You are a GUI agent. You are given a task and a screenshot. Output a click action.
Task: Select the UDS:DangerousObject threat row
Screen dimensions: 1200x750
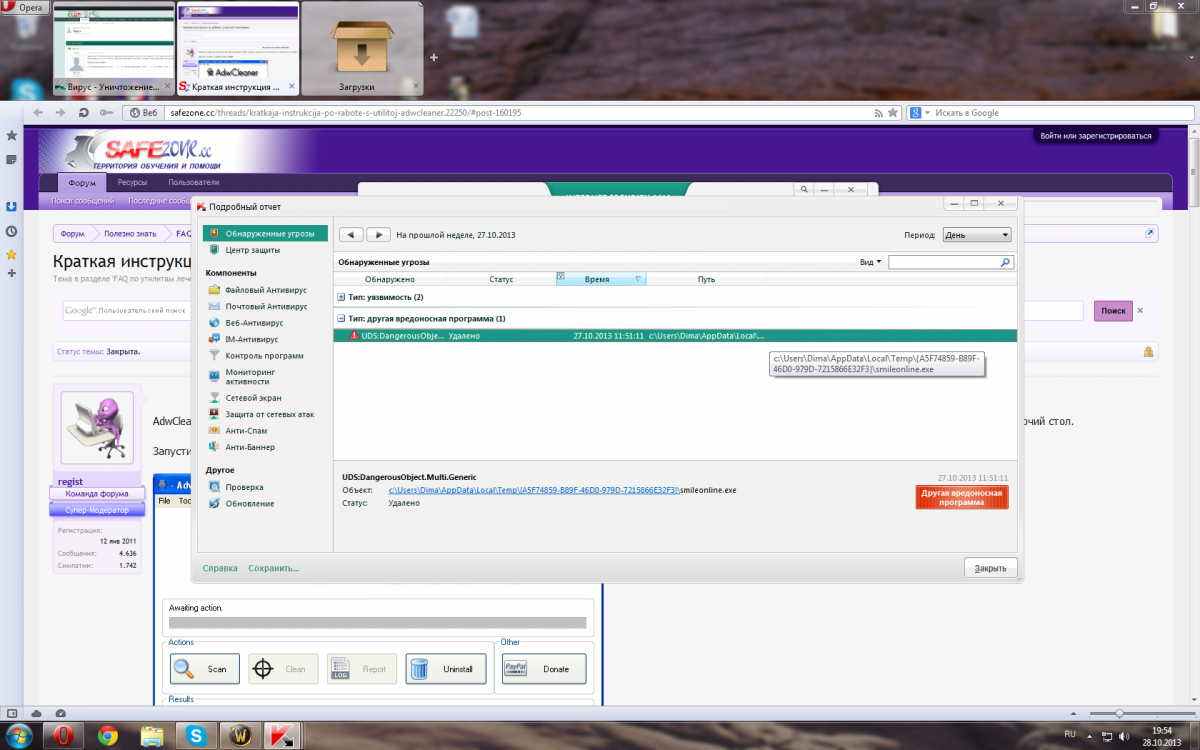[x=675, y=336]
